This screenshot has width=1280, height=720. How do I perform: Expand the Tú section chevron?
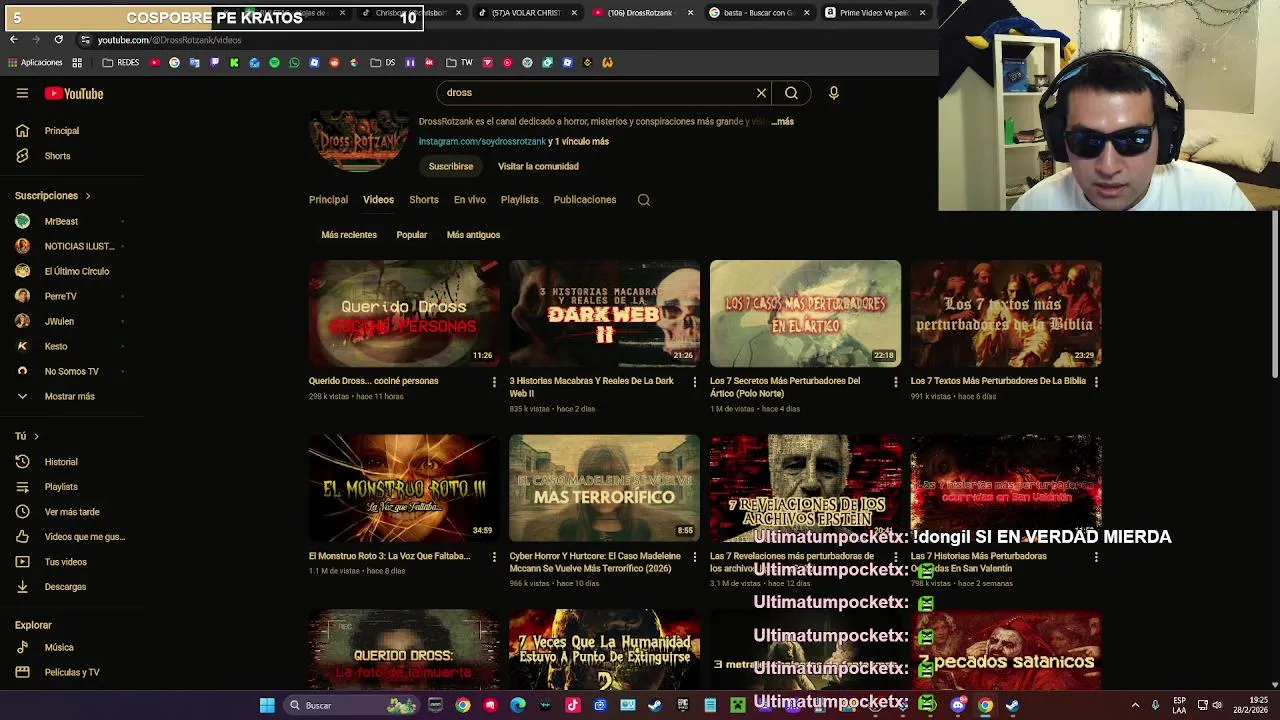(x=36, y=437)
